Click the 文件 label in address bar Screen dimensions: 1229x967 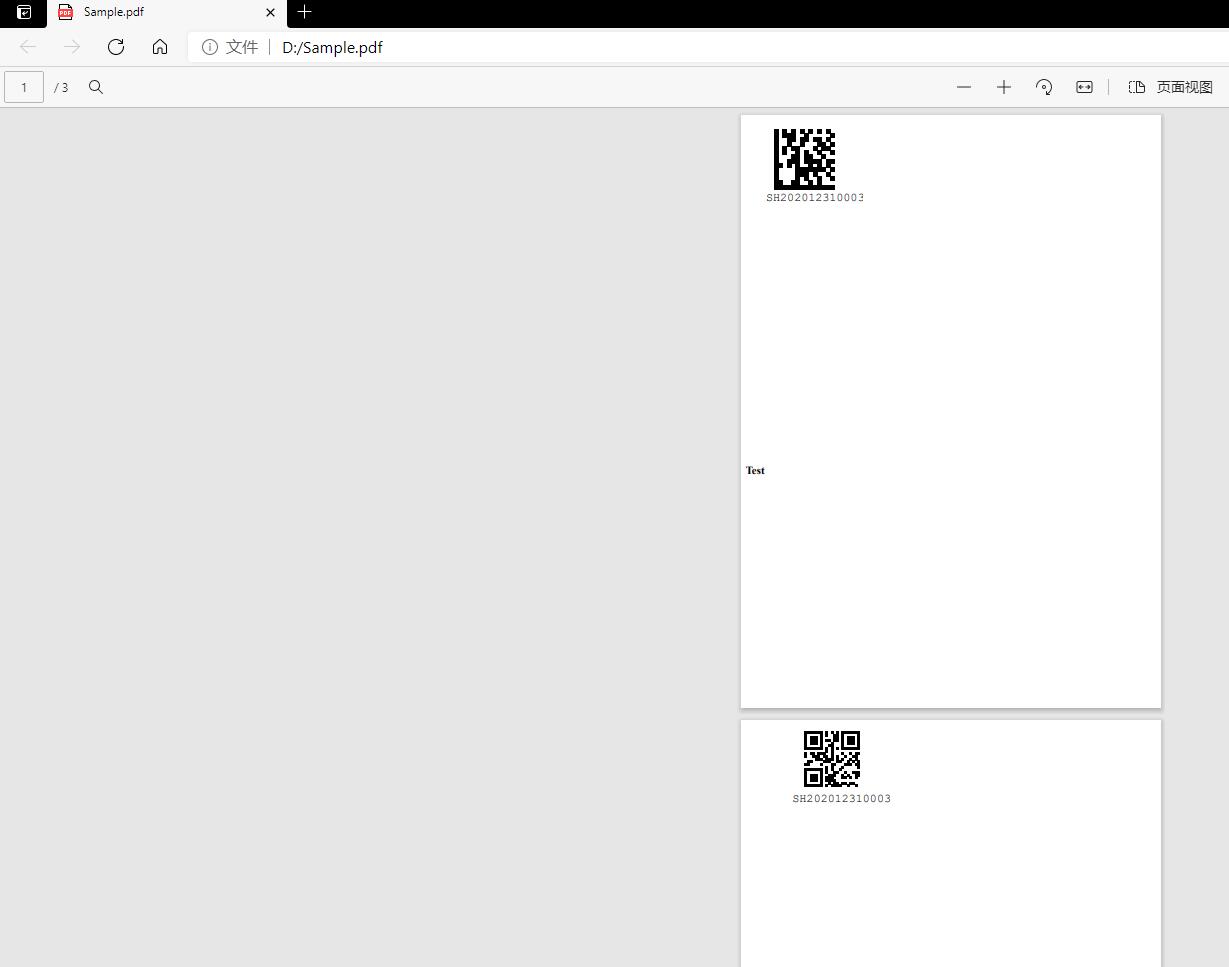coord(242,47)
